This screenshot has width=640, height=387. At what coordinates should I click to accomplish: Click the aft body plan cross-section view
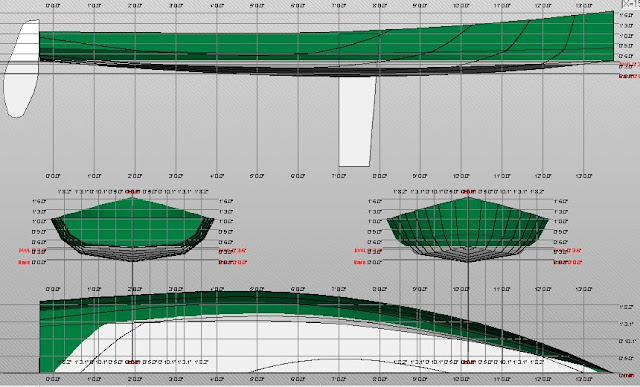click(133, 229)
